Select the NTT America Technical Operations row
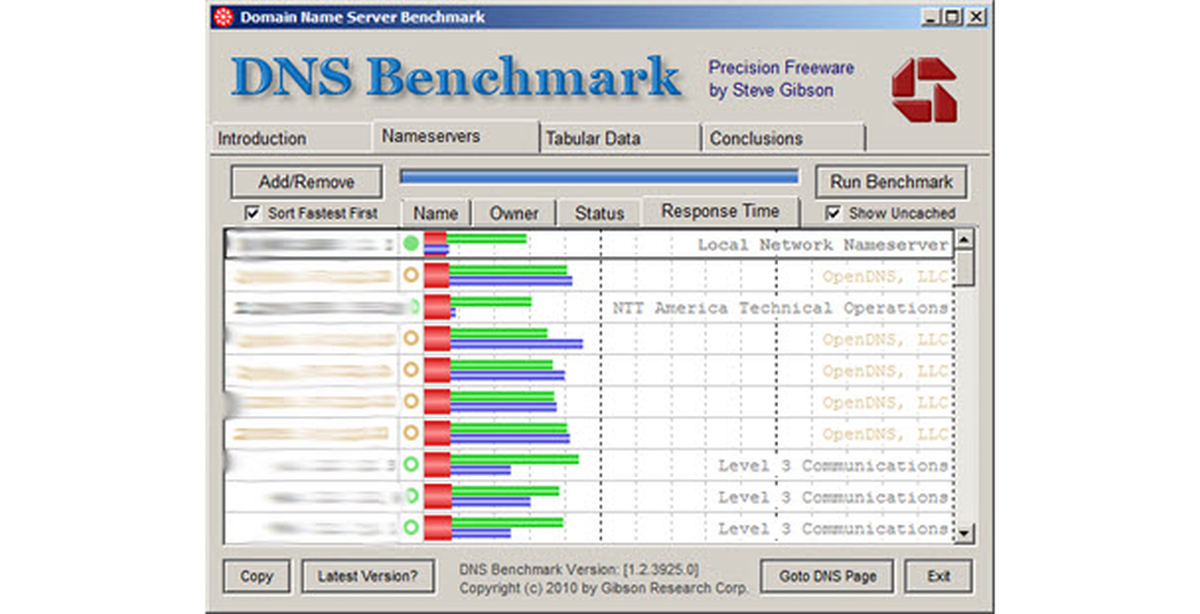 tap(588, 307)
